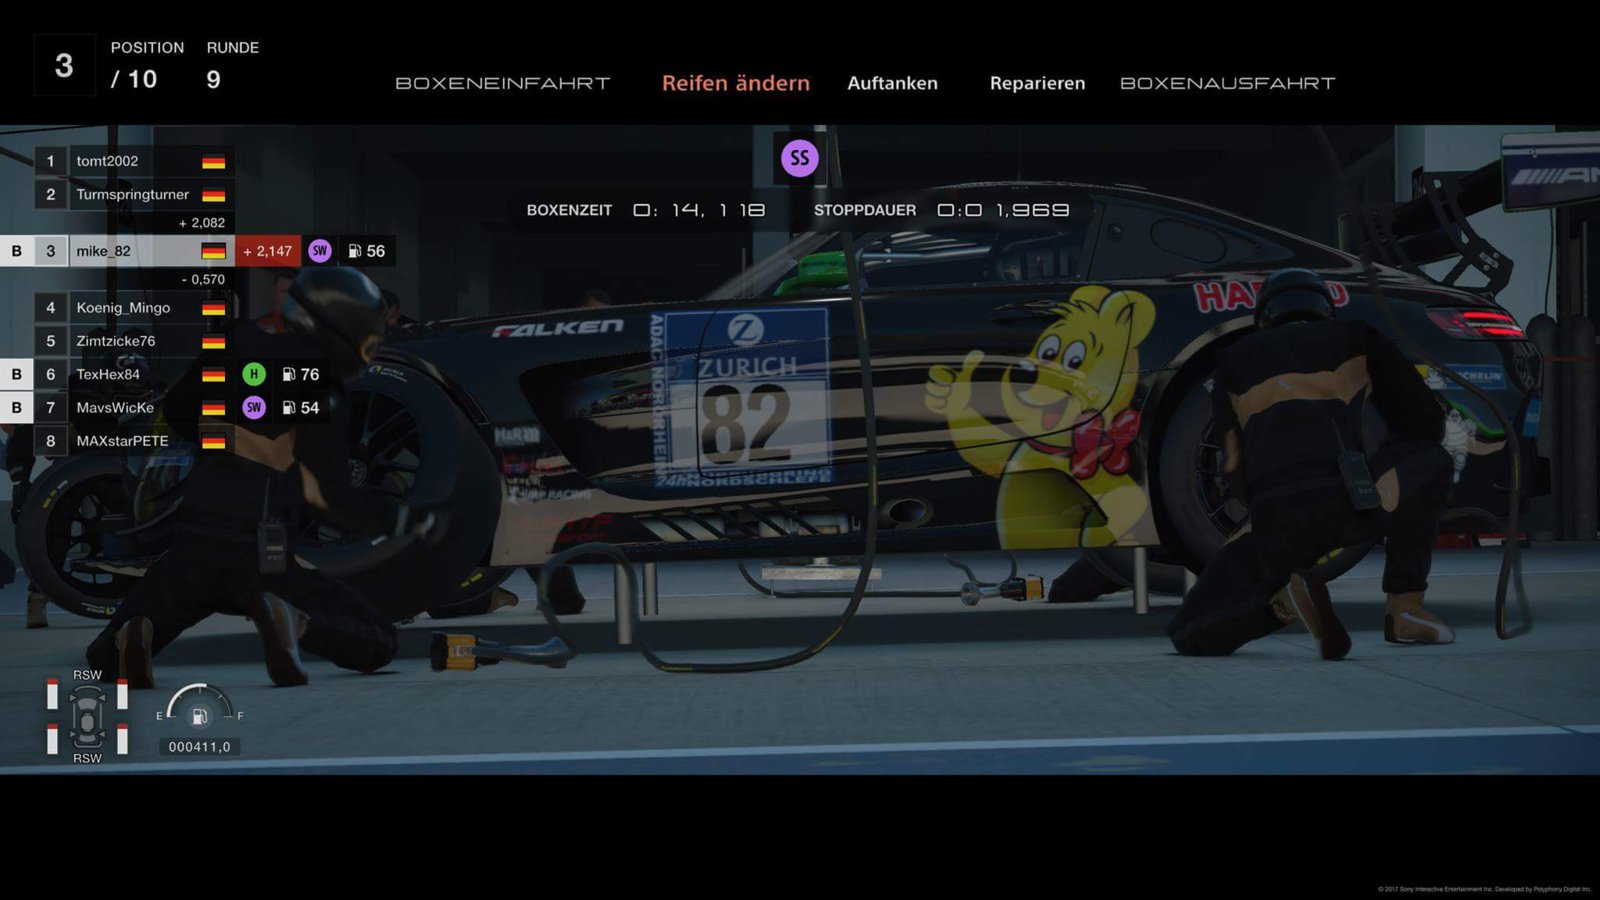This screenshot has width=1600, height=900.
Task: Click the BOXENZEIT timer value 0:14,118
Action: [x=699, y=210]
